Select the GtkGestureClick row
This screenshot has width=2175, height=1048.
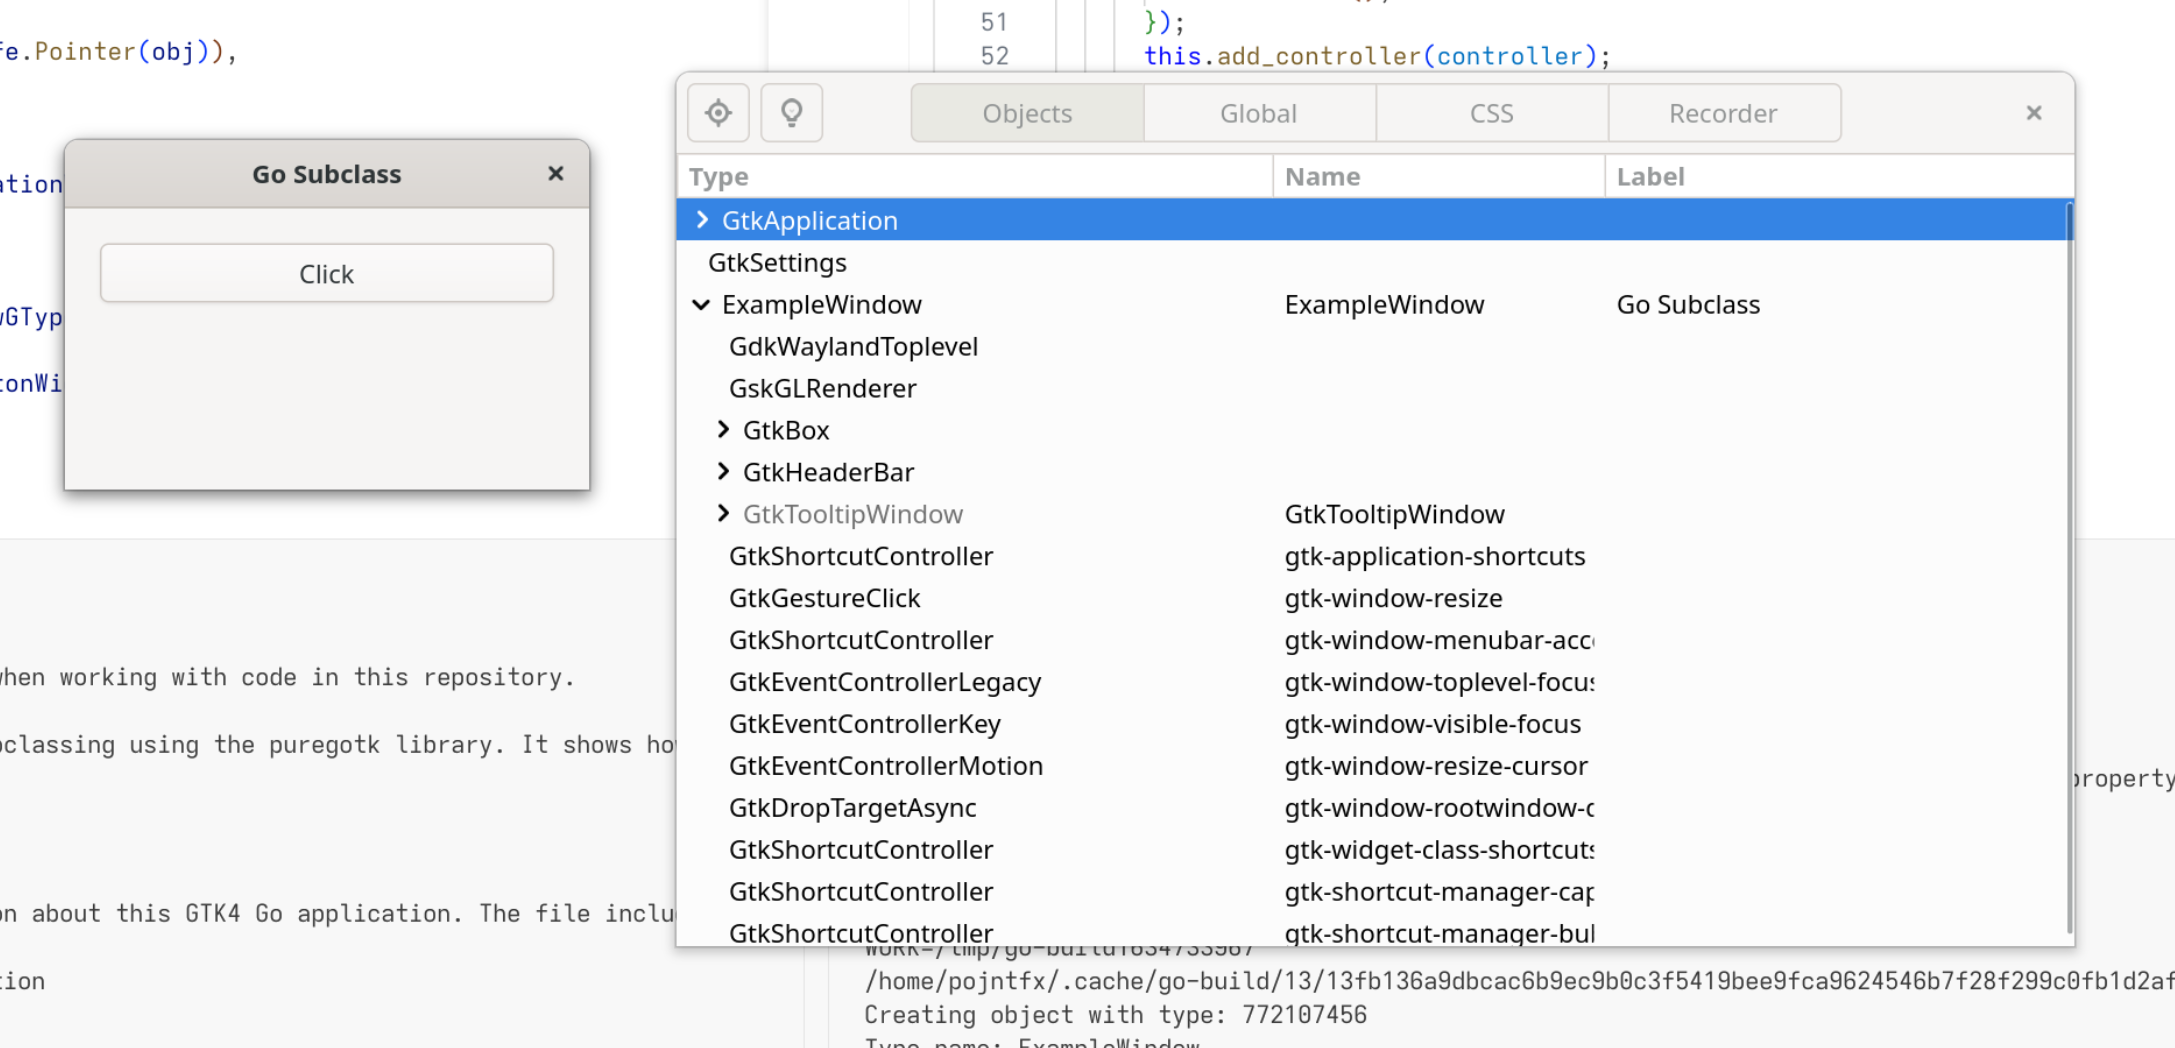(x=824, y=598)
